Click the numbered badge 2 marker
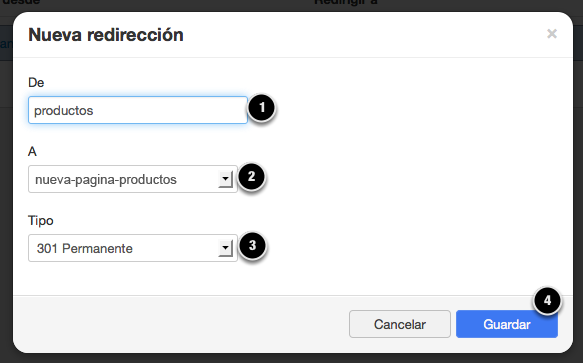The height and width of the screenshot is (363, 583). (x=252, y=177)
